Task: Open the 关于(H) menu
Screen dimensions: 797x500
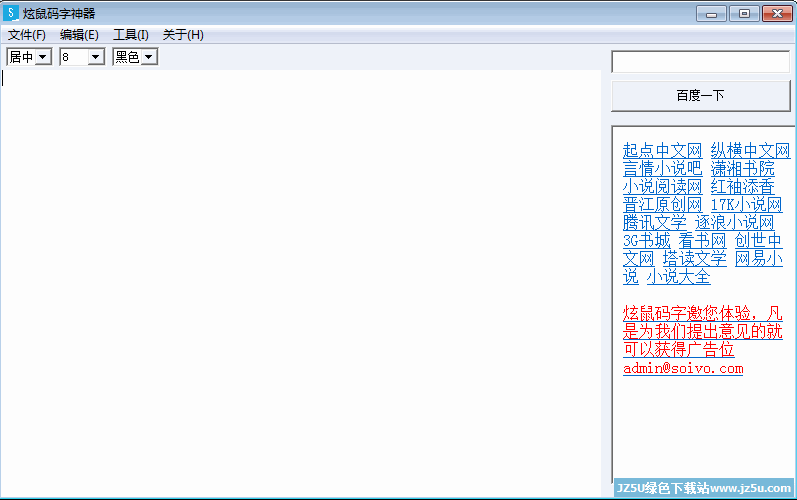Action: (183, 35)
